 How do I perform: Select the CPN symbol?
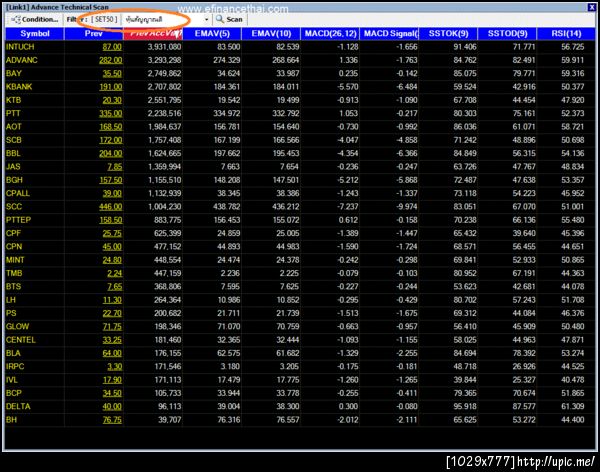14,247
